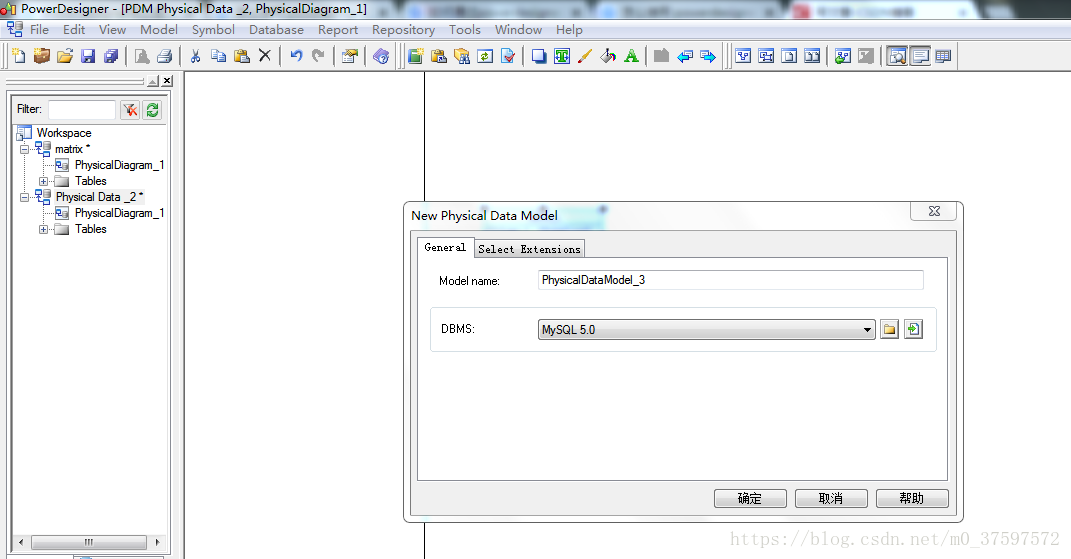Click the Help book icon in toolbar
The width and height of the screenshot is (1071, 559).
[x=381, y=56]
